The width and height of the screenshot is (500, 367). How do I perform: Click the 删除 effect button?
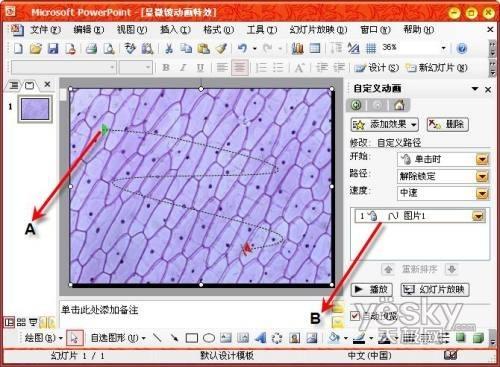pyautogui.click(x=448, y=125)
